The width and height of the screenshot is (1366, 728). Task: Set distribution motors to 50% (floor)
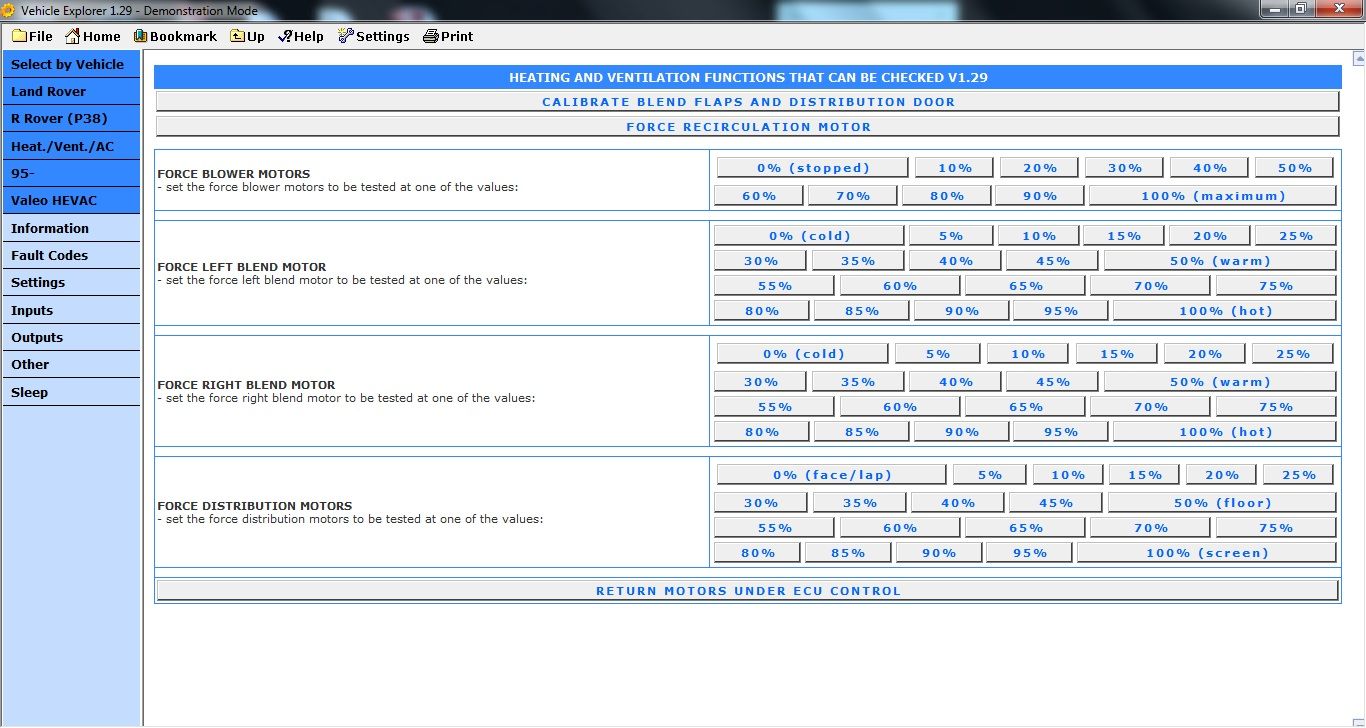[1222, 503]
